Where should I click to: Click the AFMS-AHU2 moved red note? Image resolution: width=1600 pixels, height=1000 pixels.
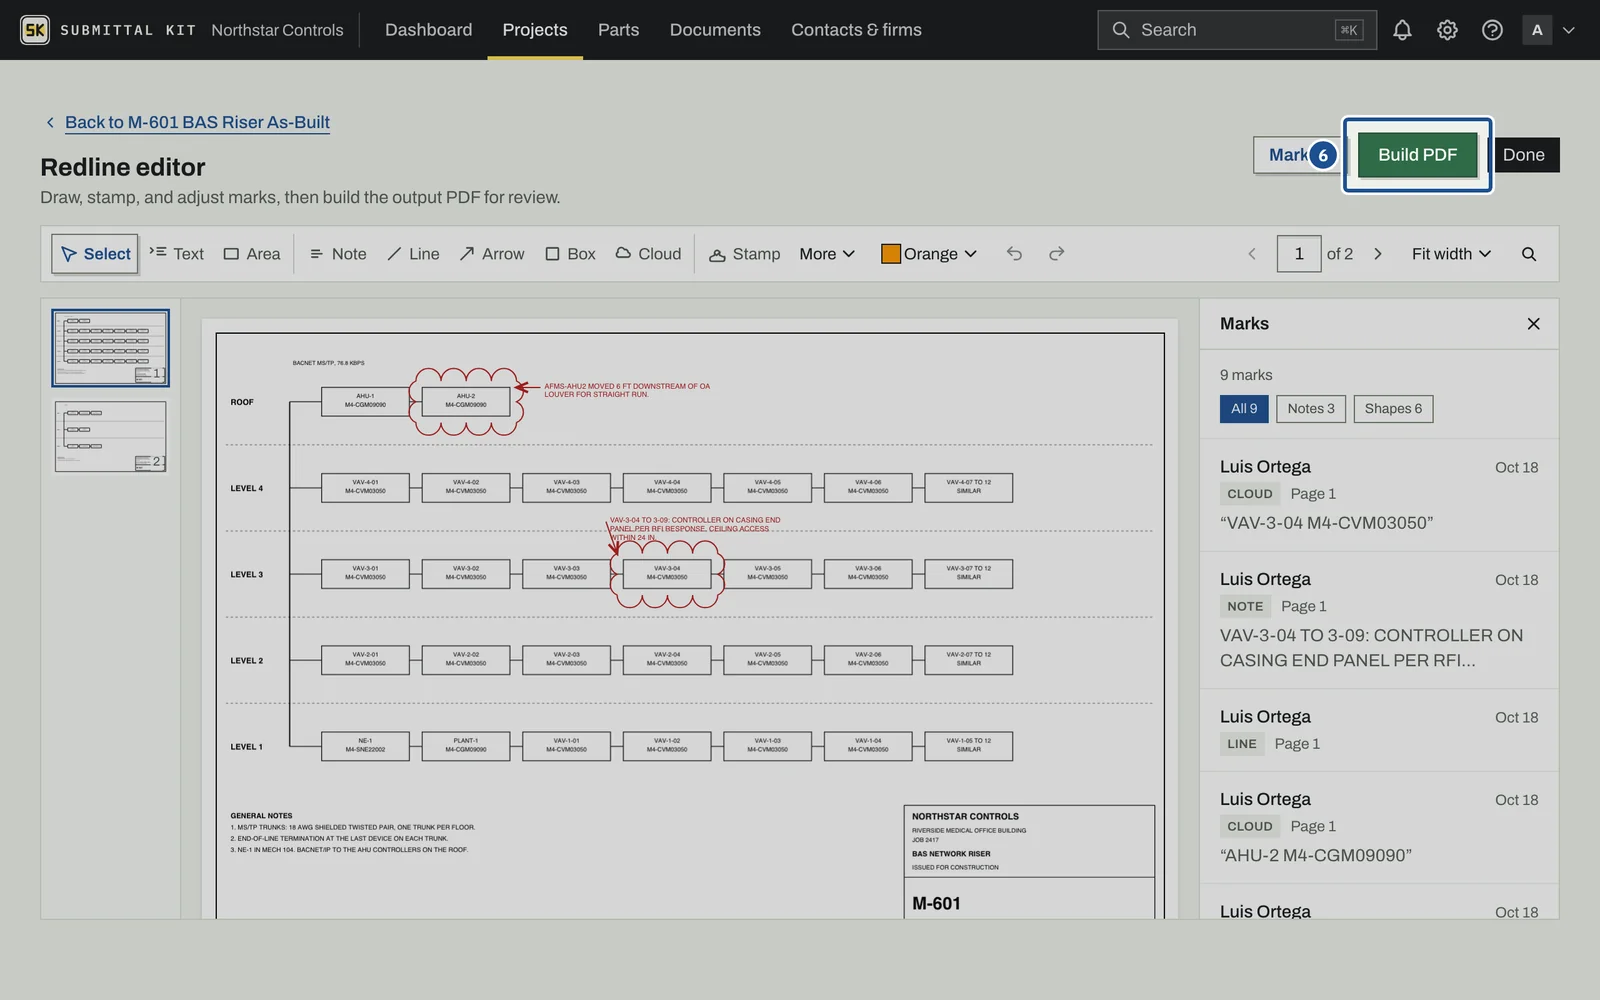(x=627, y=390)
